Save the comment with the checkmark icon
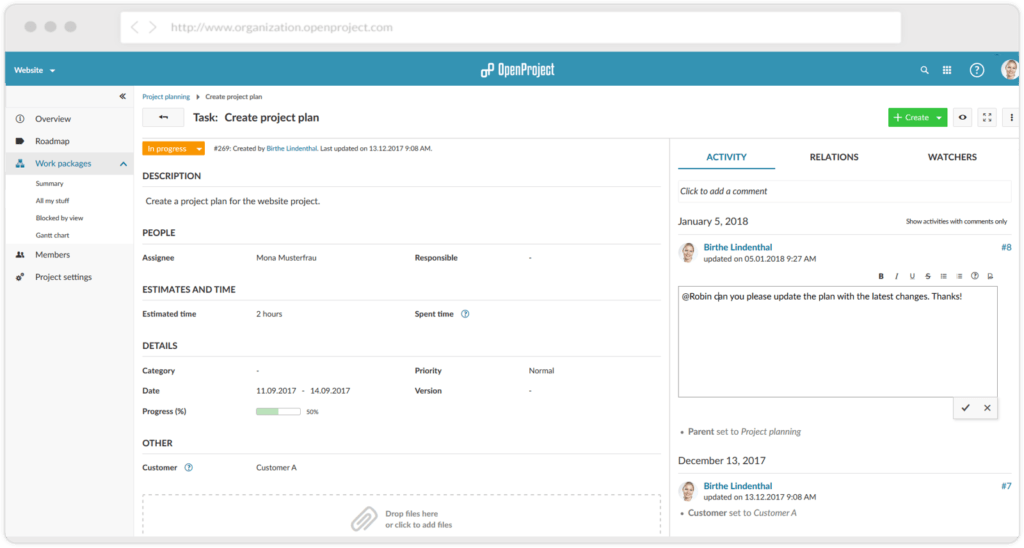 pos(965,408)
